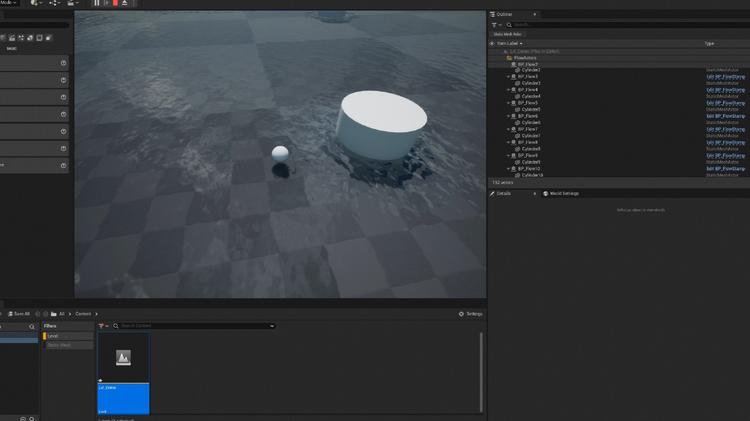Stop play session with red stop button

pos(115,3)
